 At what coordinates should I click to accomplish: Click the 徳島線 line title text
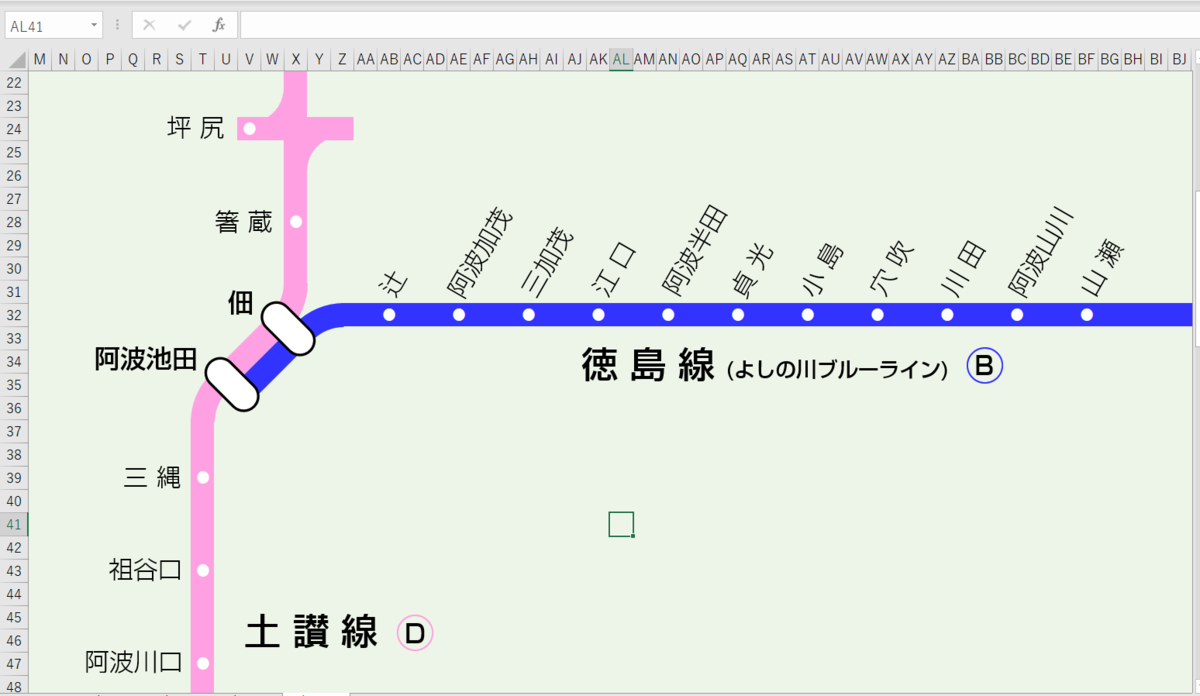[647, 367]
